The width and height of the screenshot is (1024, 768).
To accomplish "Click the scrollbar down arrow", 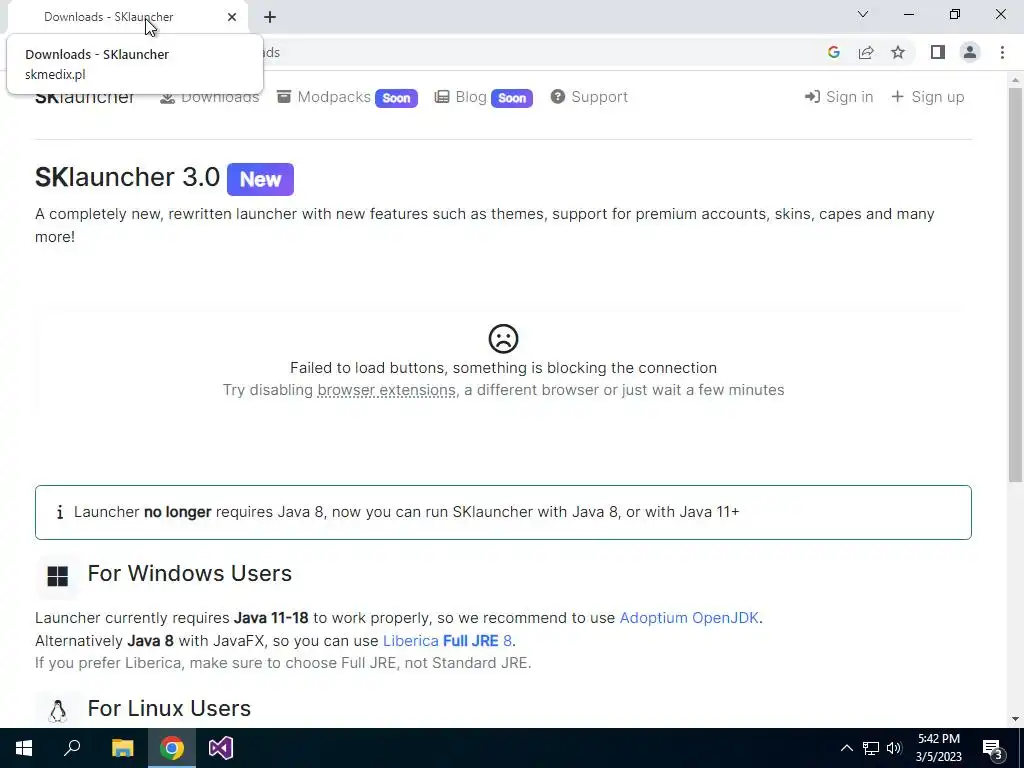I will 1015,719.
